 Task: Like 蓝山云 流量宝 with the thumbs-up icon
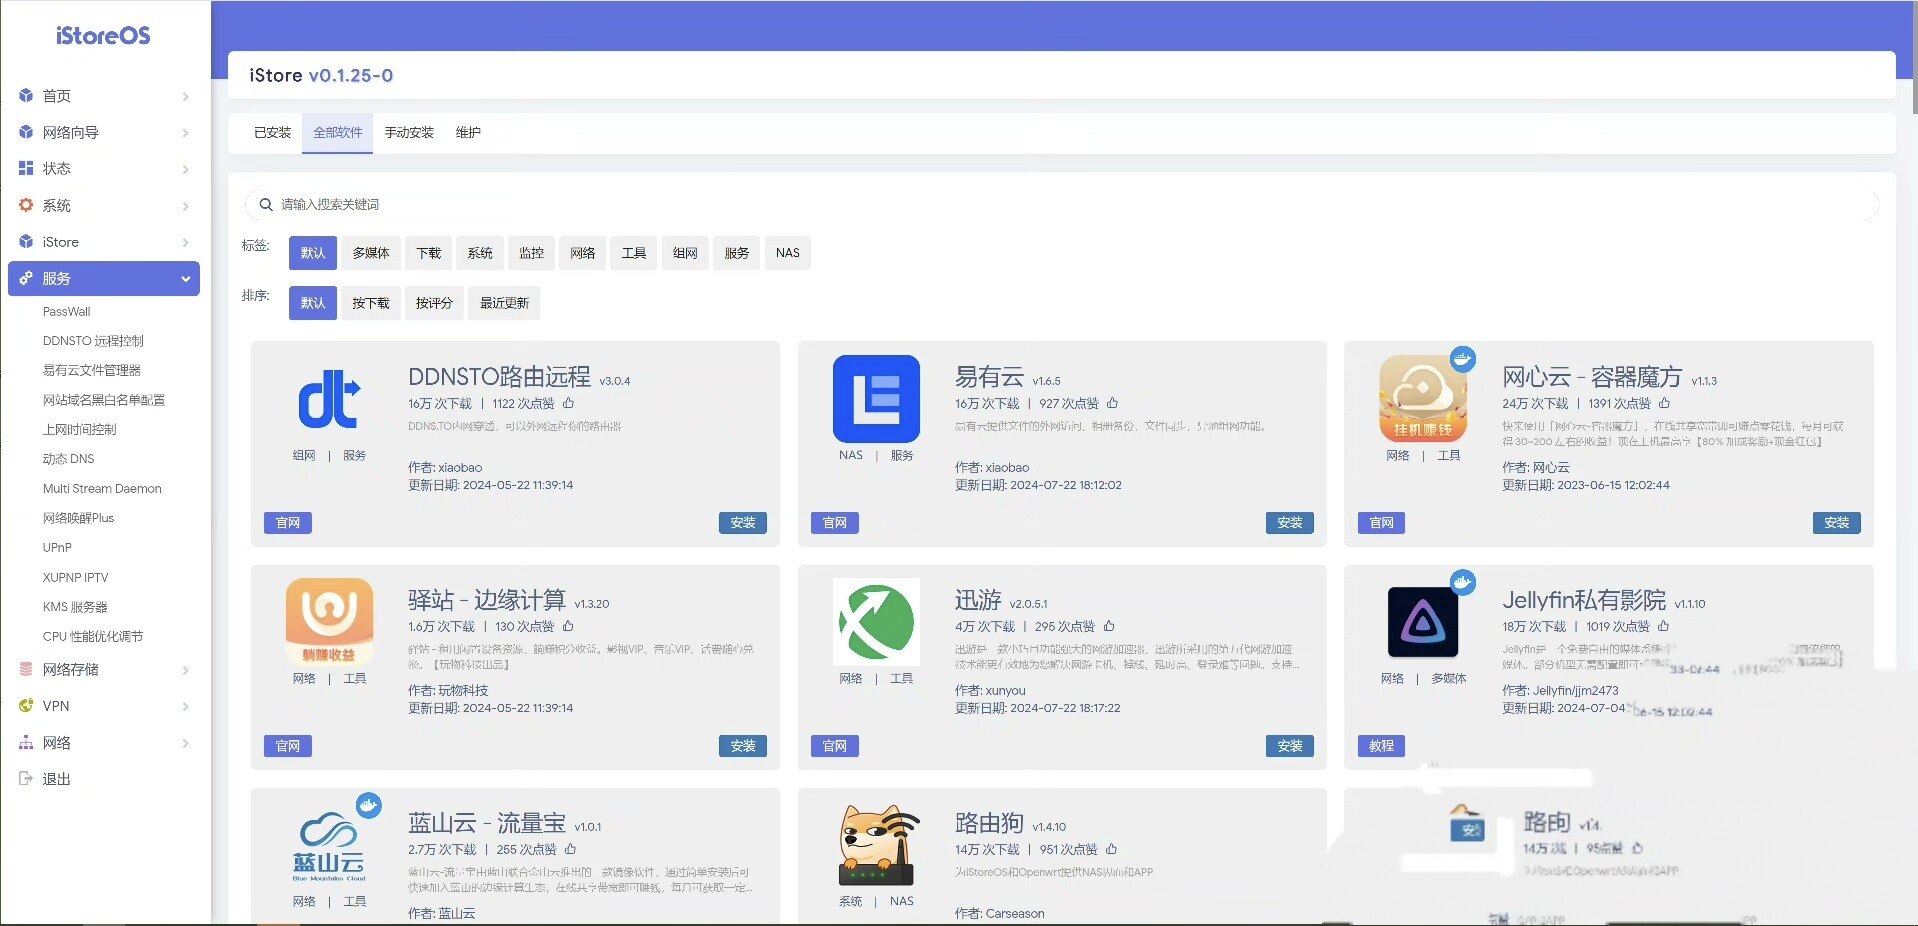click(x=570, y=849)
